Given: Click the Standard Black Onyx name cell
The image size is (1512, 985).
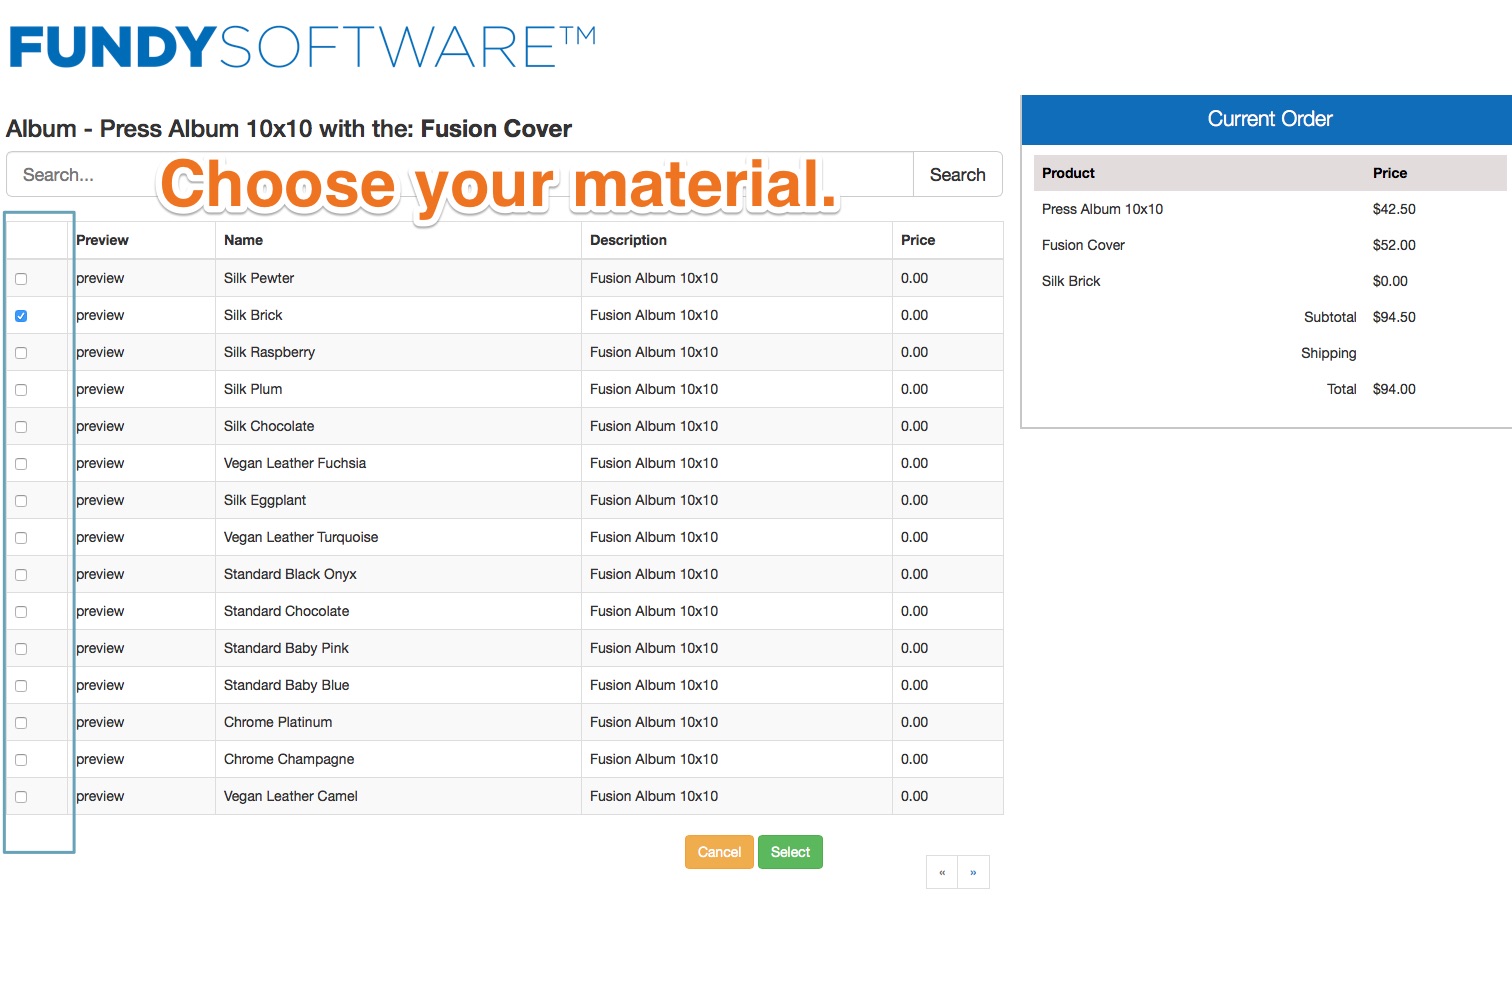Looking at the screenshot, I should tap(398, 574).
